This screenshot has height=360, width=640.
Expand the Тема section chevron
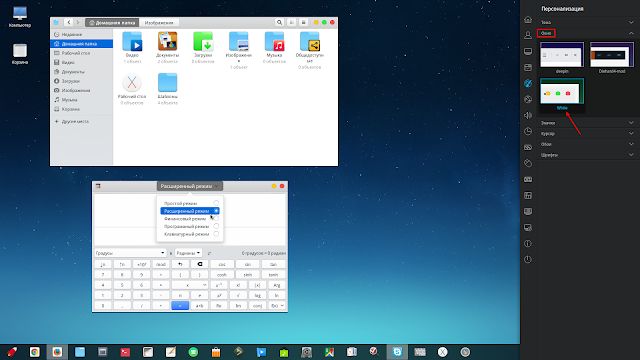point(631,22)
